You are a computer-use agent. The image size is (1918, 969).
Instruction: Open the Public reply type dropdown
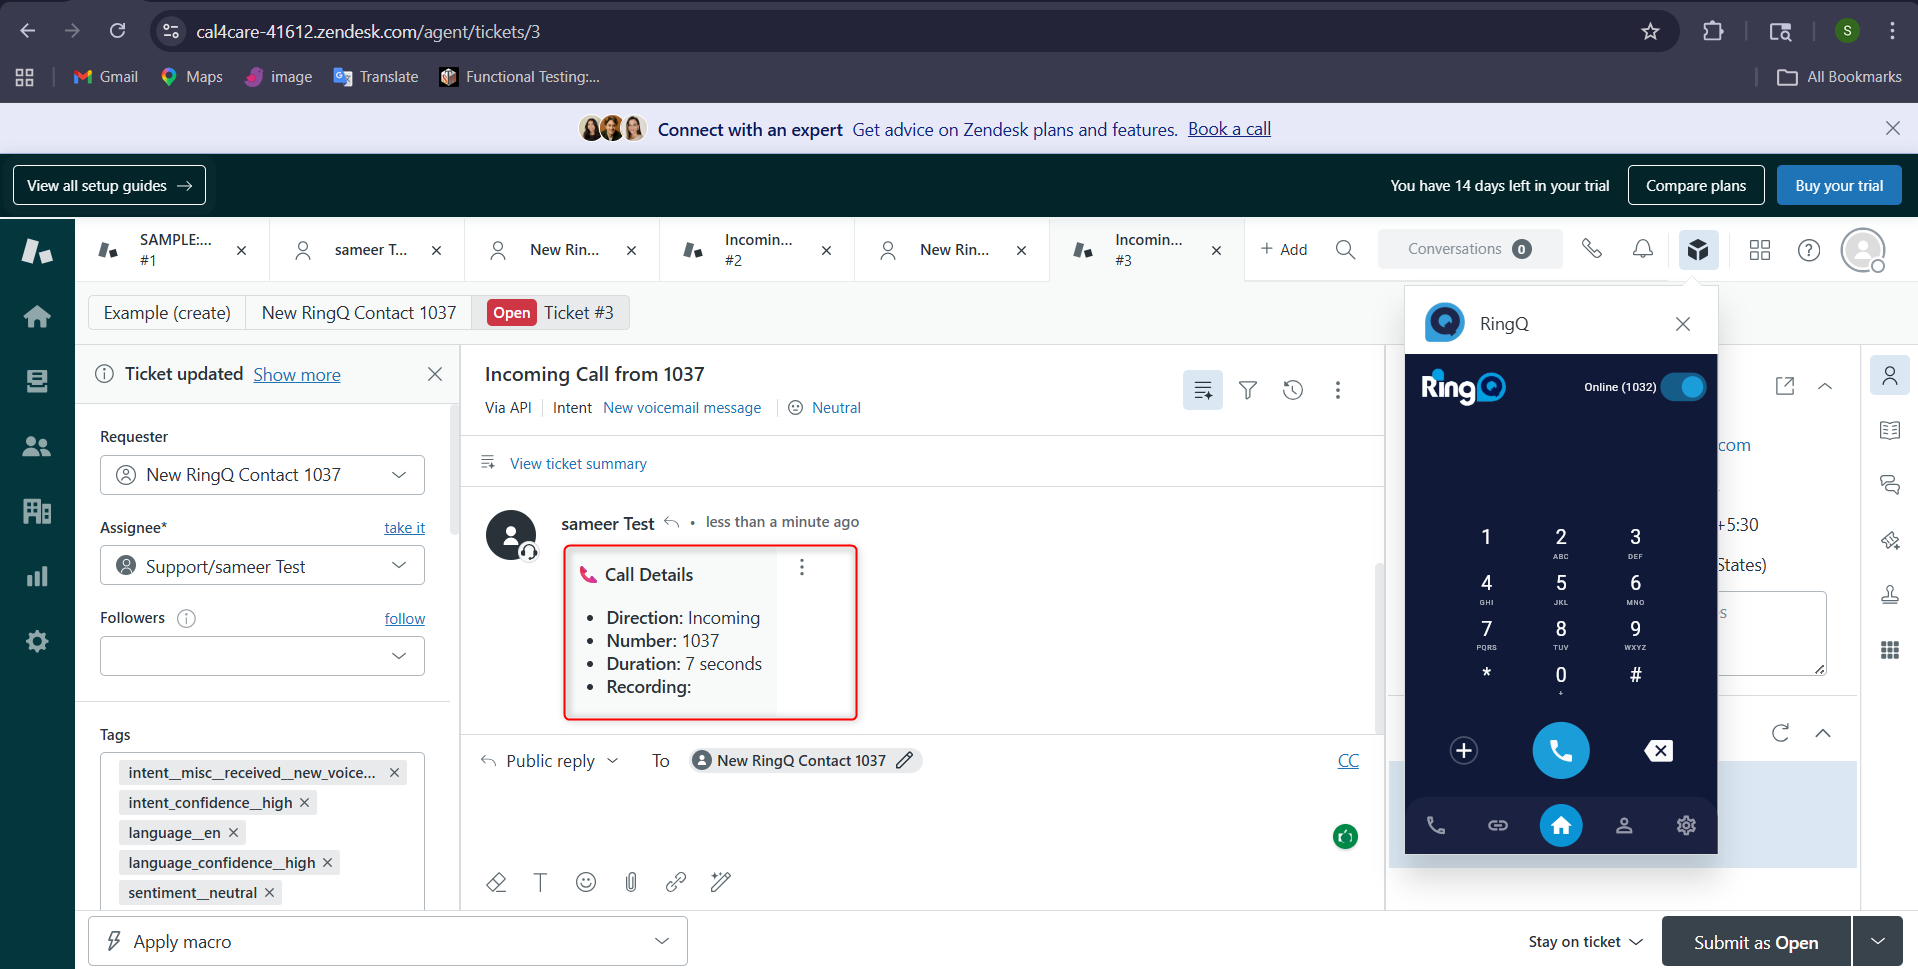coord(550,761)
